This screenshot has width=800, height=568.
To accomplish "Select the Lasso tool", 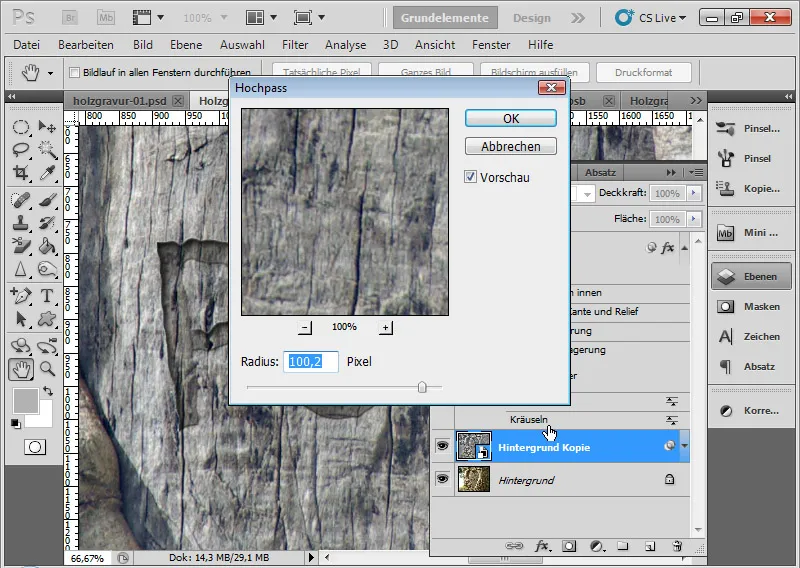I will click(x=20, y=150).
